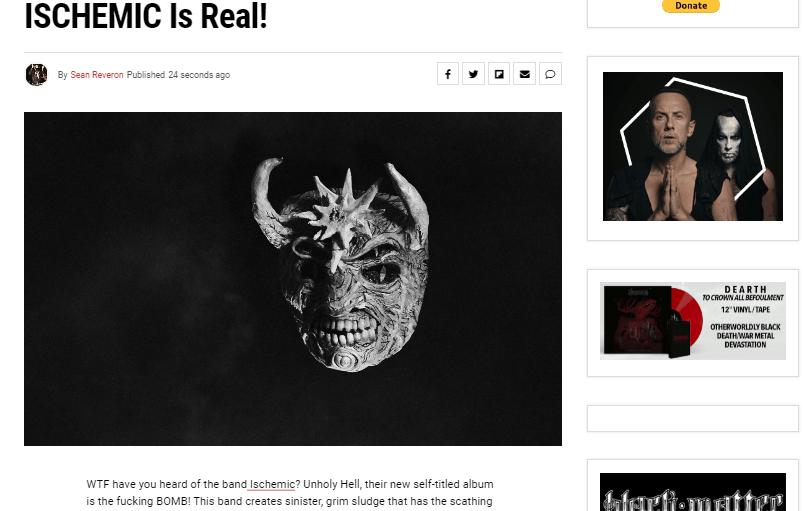Follow the Ischemic link in article text
This screenshot has height=511, width=805.
coord(272,484)
